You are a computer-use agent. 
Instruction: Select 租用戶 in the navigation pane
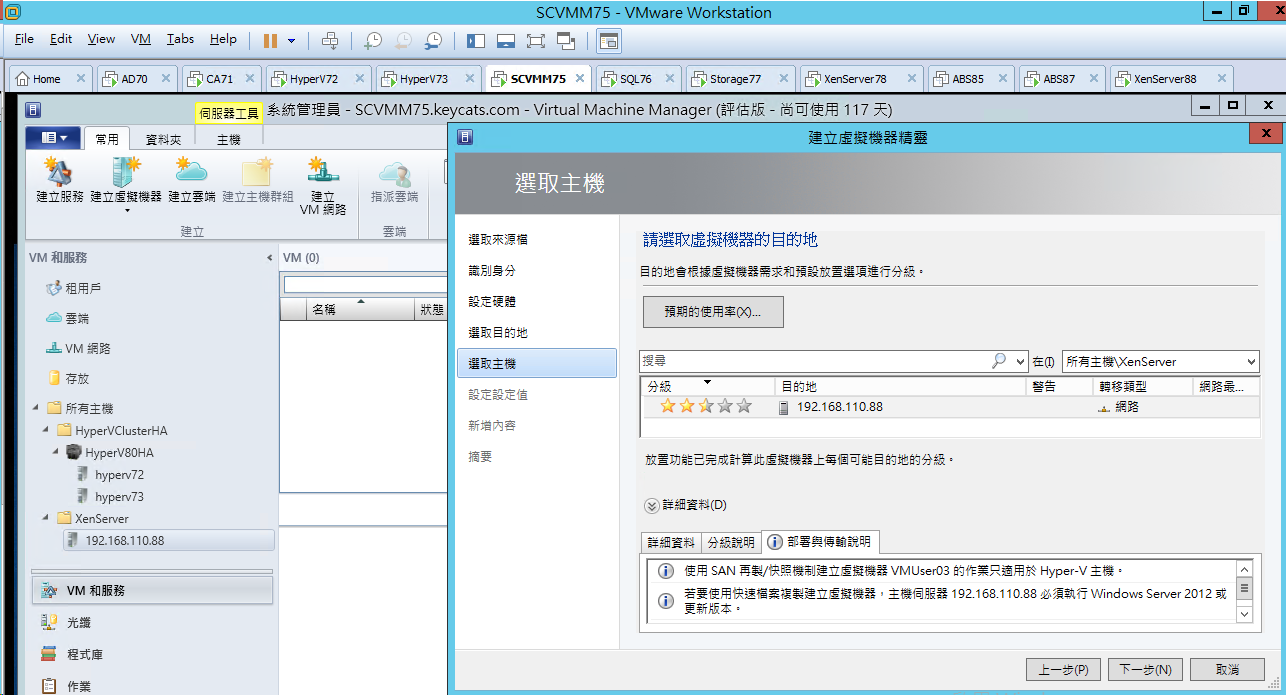tap(83, 288)
